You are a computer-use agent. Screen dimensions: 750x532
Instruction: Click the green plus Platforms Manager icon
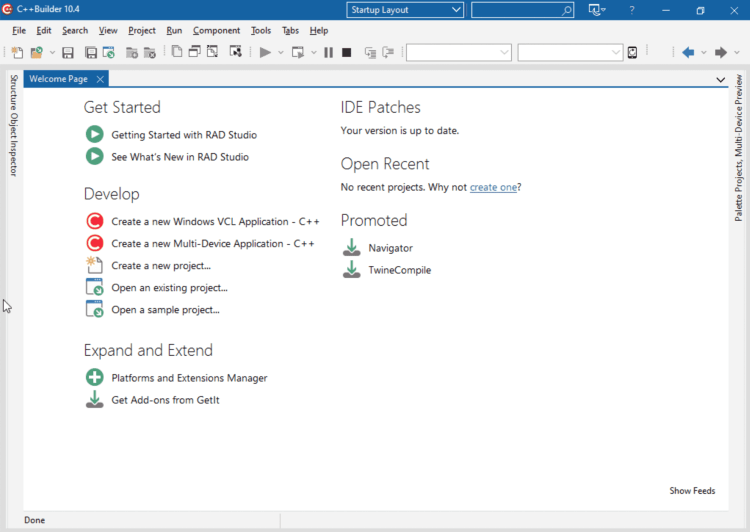click(x=95, y=377)
